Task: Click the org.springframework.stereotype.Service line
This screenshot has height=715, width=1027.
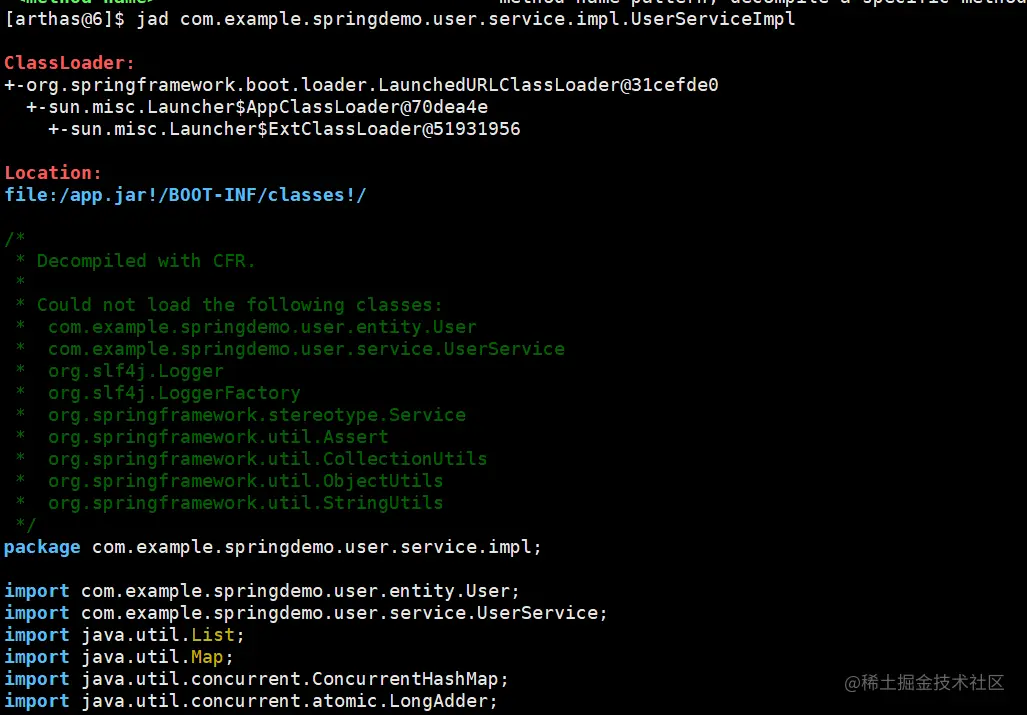Action: coord(240,414)
